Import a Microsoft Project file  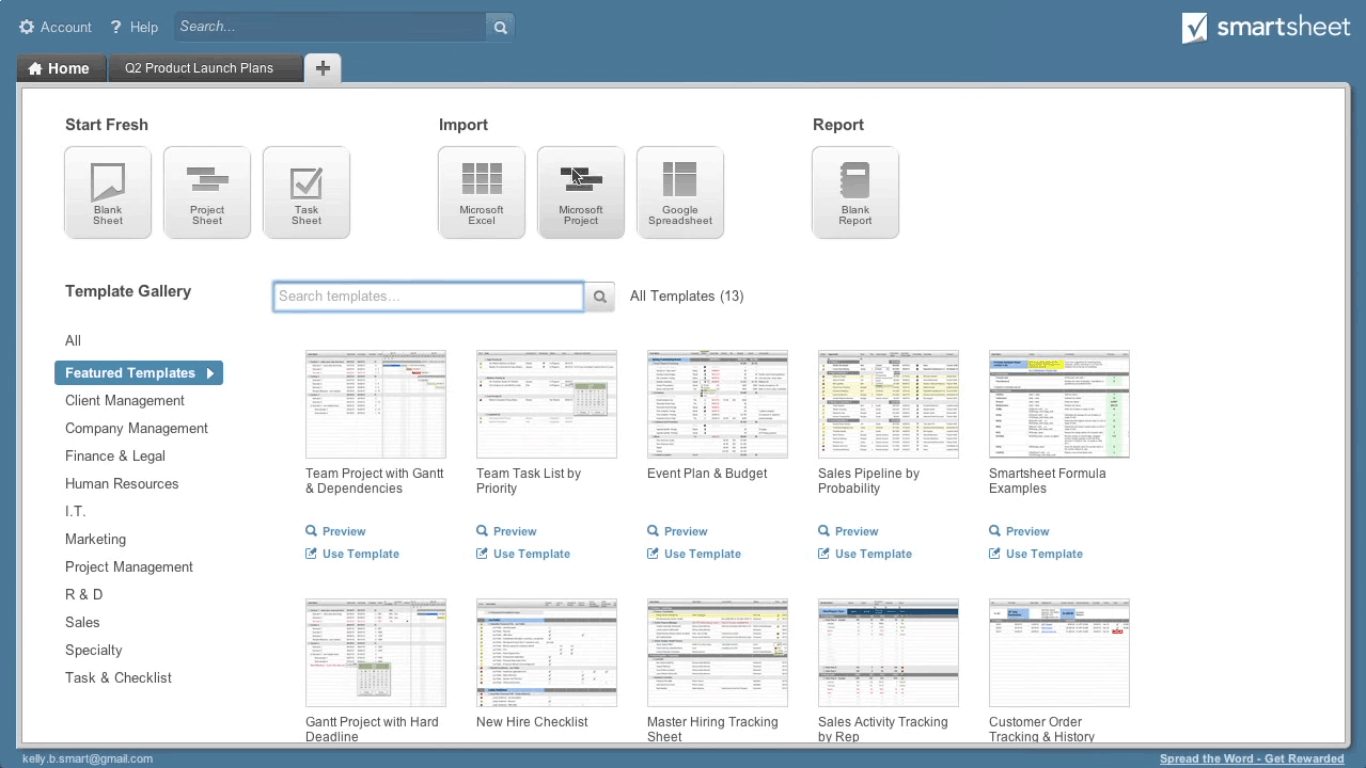point(581,192)
